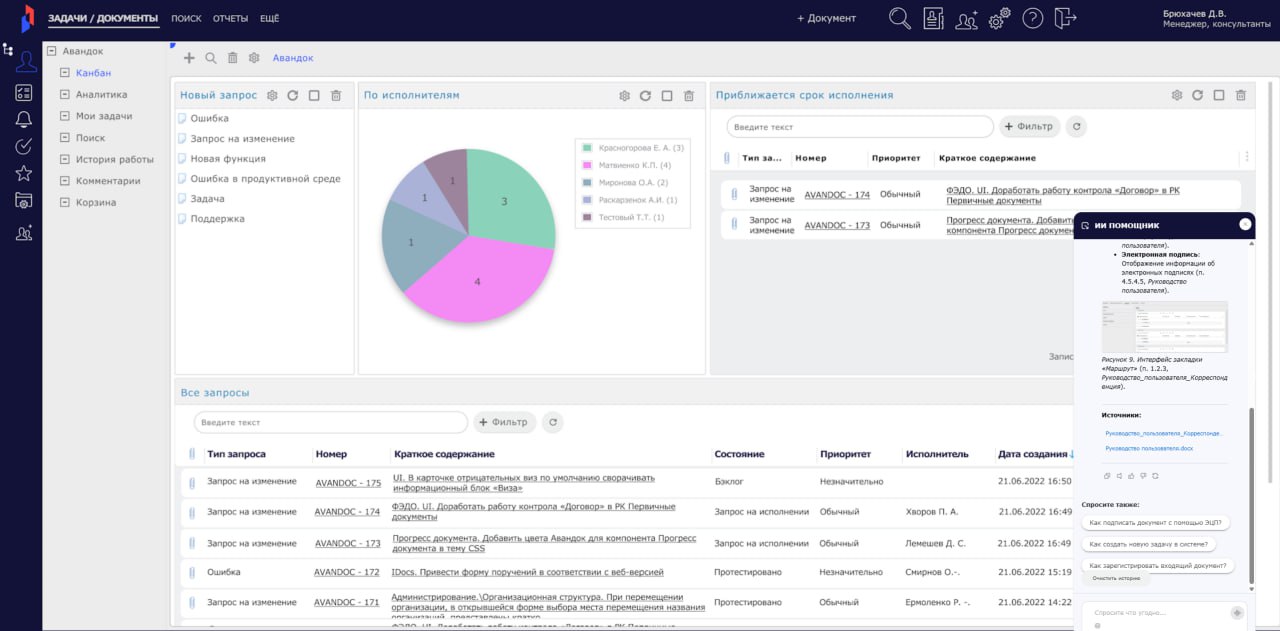Delete the «Новый запрос» widget via trash icon
The height and width of the screenshot is (631, 1280).
(336, 96)
